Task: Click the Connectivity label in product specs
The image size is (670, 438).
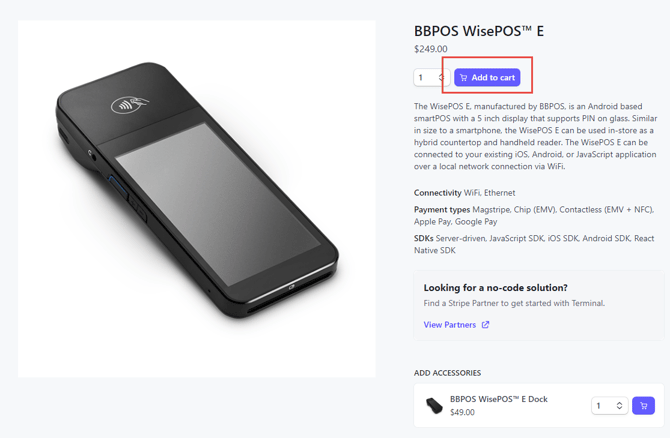Action: pos(438,193)
